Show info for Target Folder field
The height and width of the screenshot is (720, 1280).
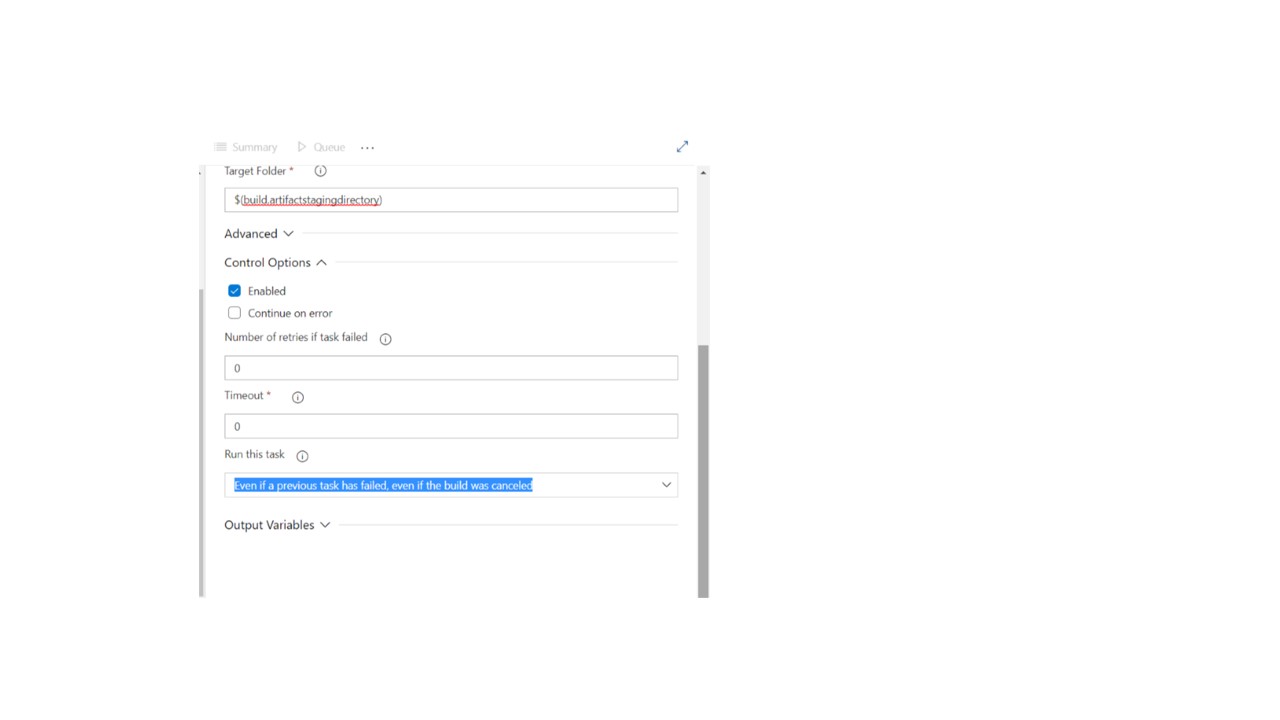coord(320,171)
